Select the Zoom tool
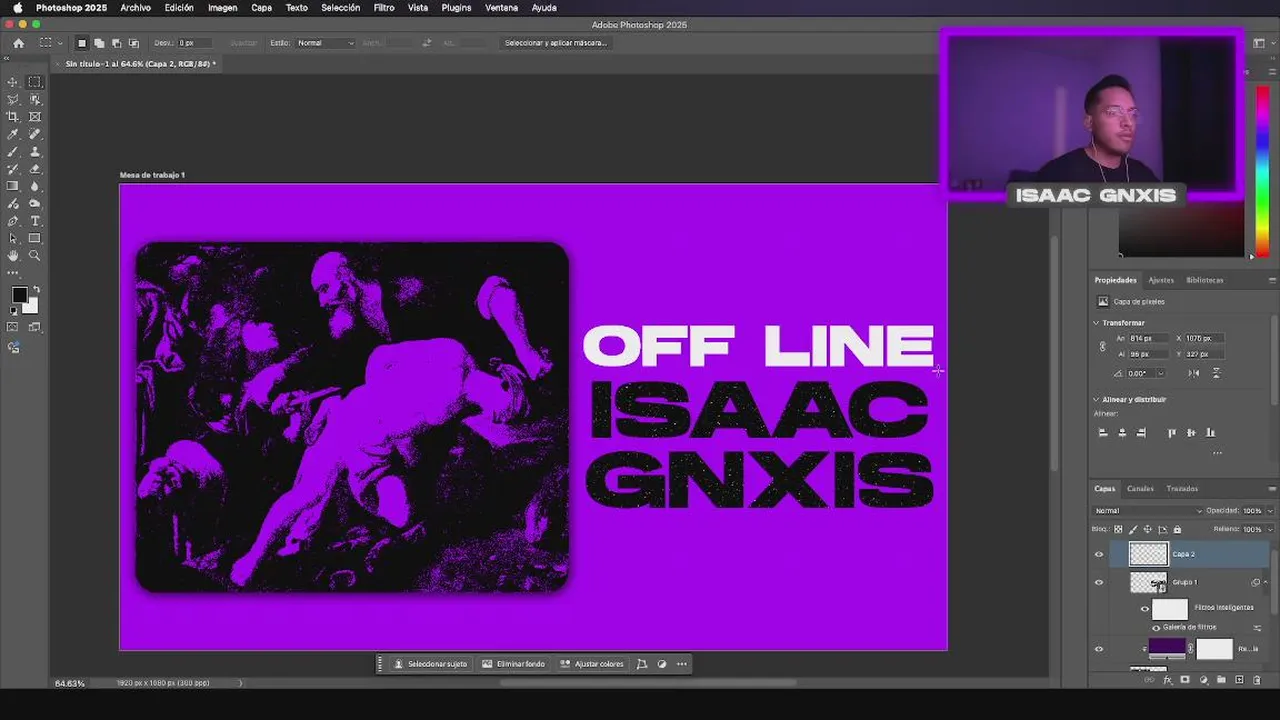This screenshot has height=720, width=1280. [35, 256]
